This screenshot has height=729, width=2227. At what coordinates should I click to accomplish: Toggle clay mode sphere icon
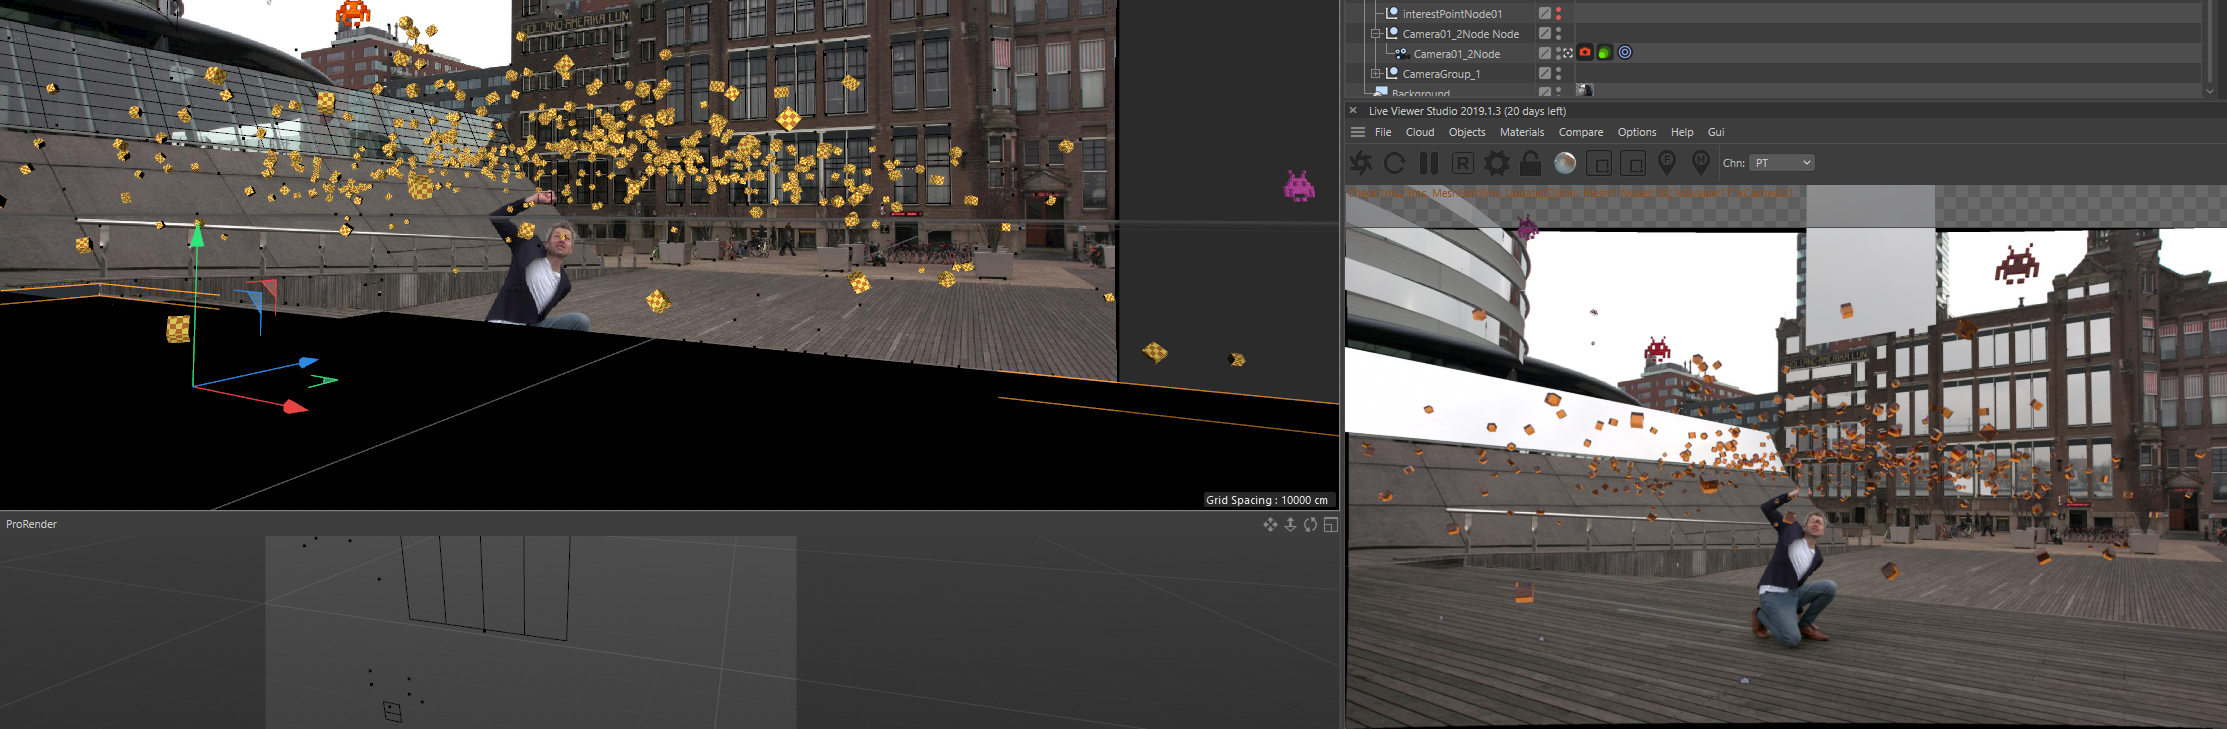tap(1565, 163)
